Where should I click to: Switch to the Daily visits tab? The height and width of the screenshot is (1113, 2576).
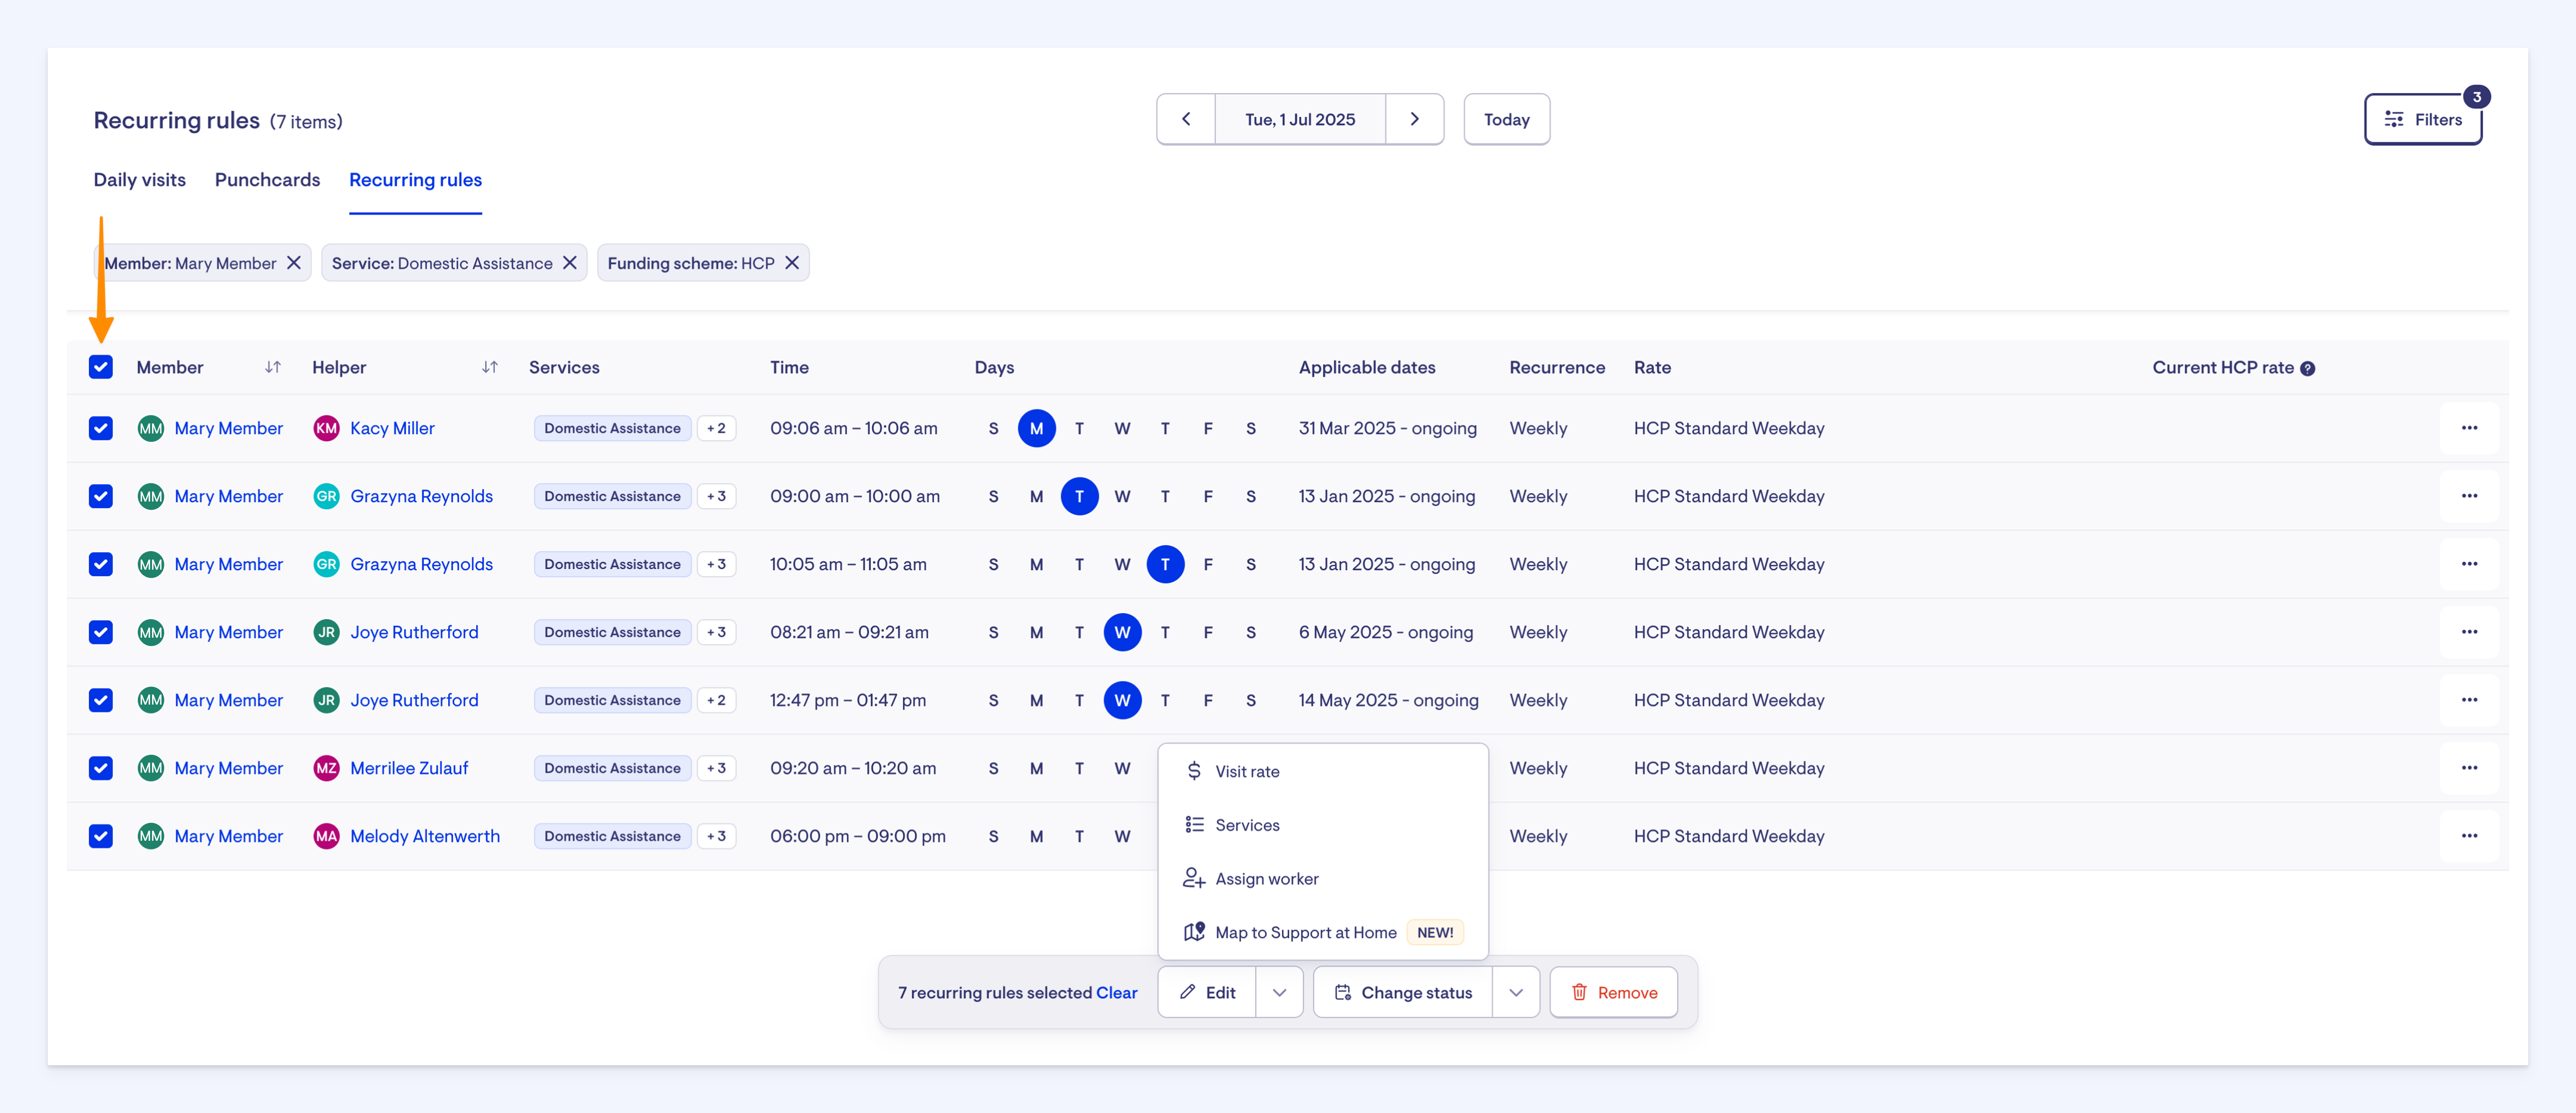click(x=140, y=180)
